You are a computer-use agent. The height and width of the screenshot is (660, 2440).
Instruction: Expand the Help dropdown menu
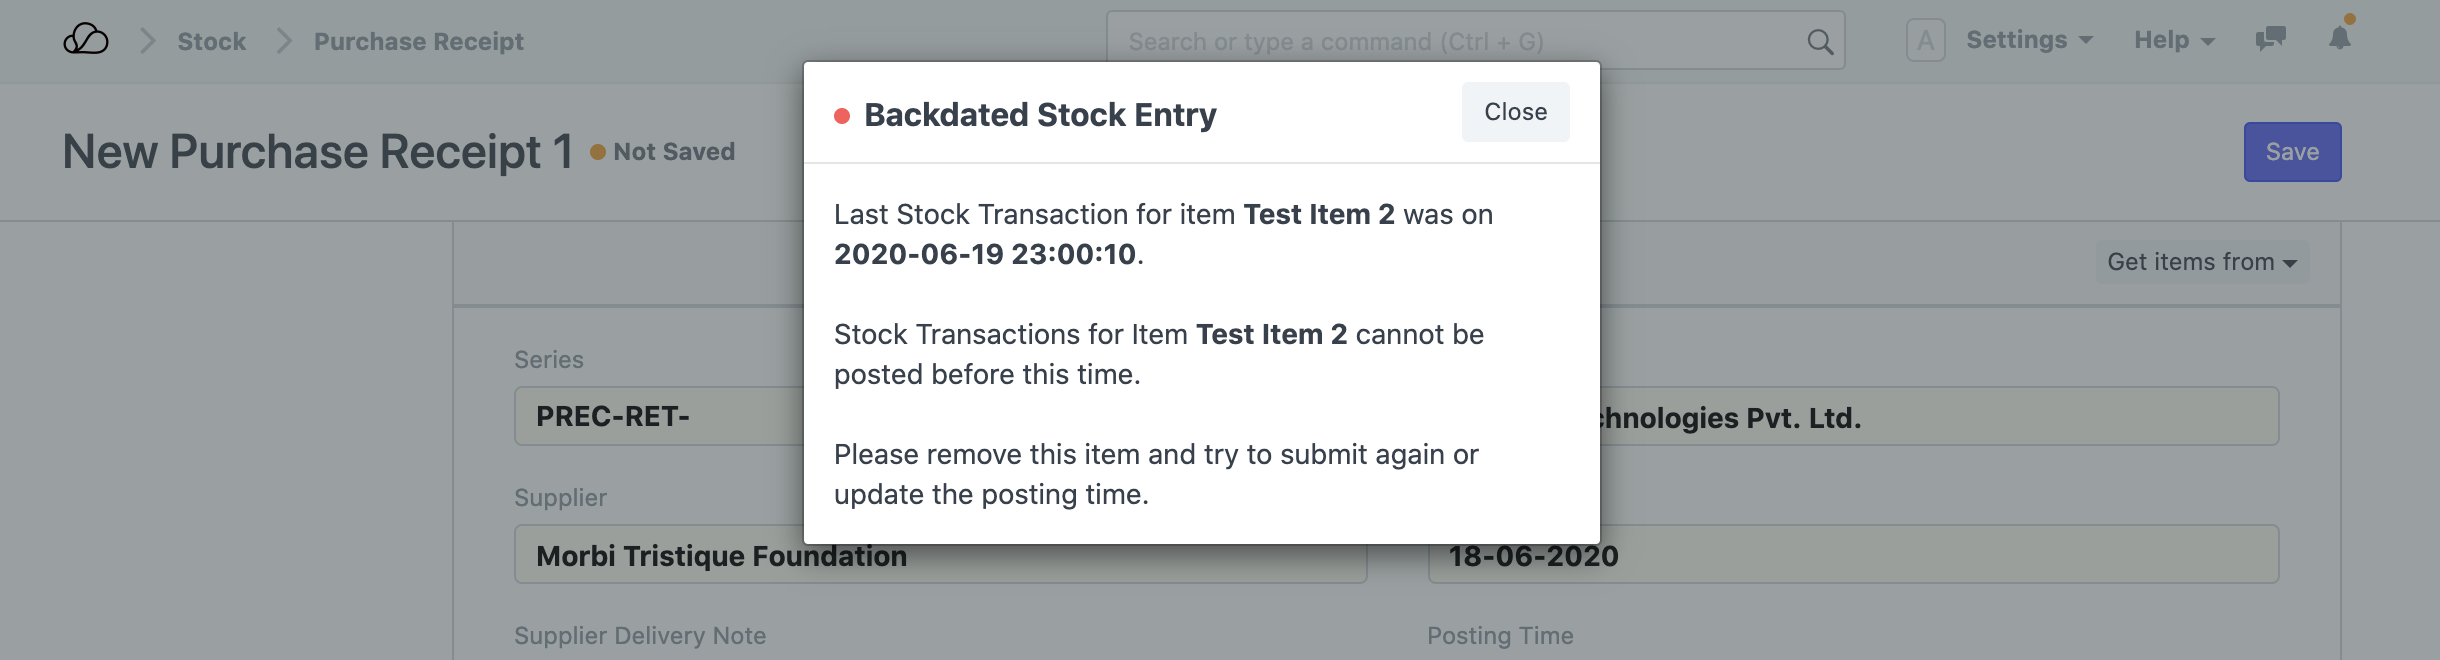[2174, 40]
